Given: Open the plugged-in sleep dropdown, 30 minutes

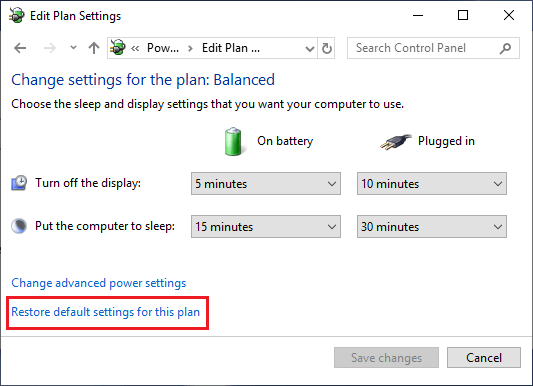Looking at the screenshot, I should 432,226.
